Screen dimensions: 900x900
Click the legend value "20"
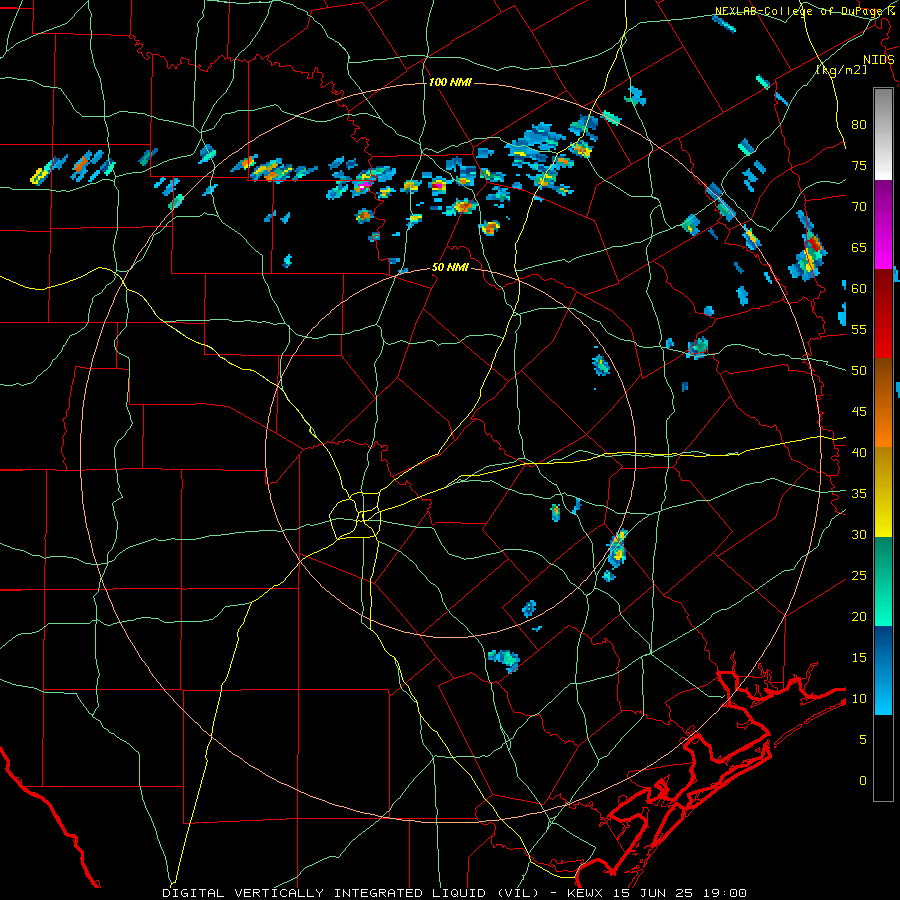click(859, 616)
